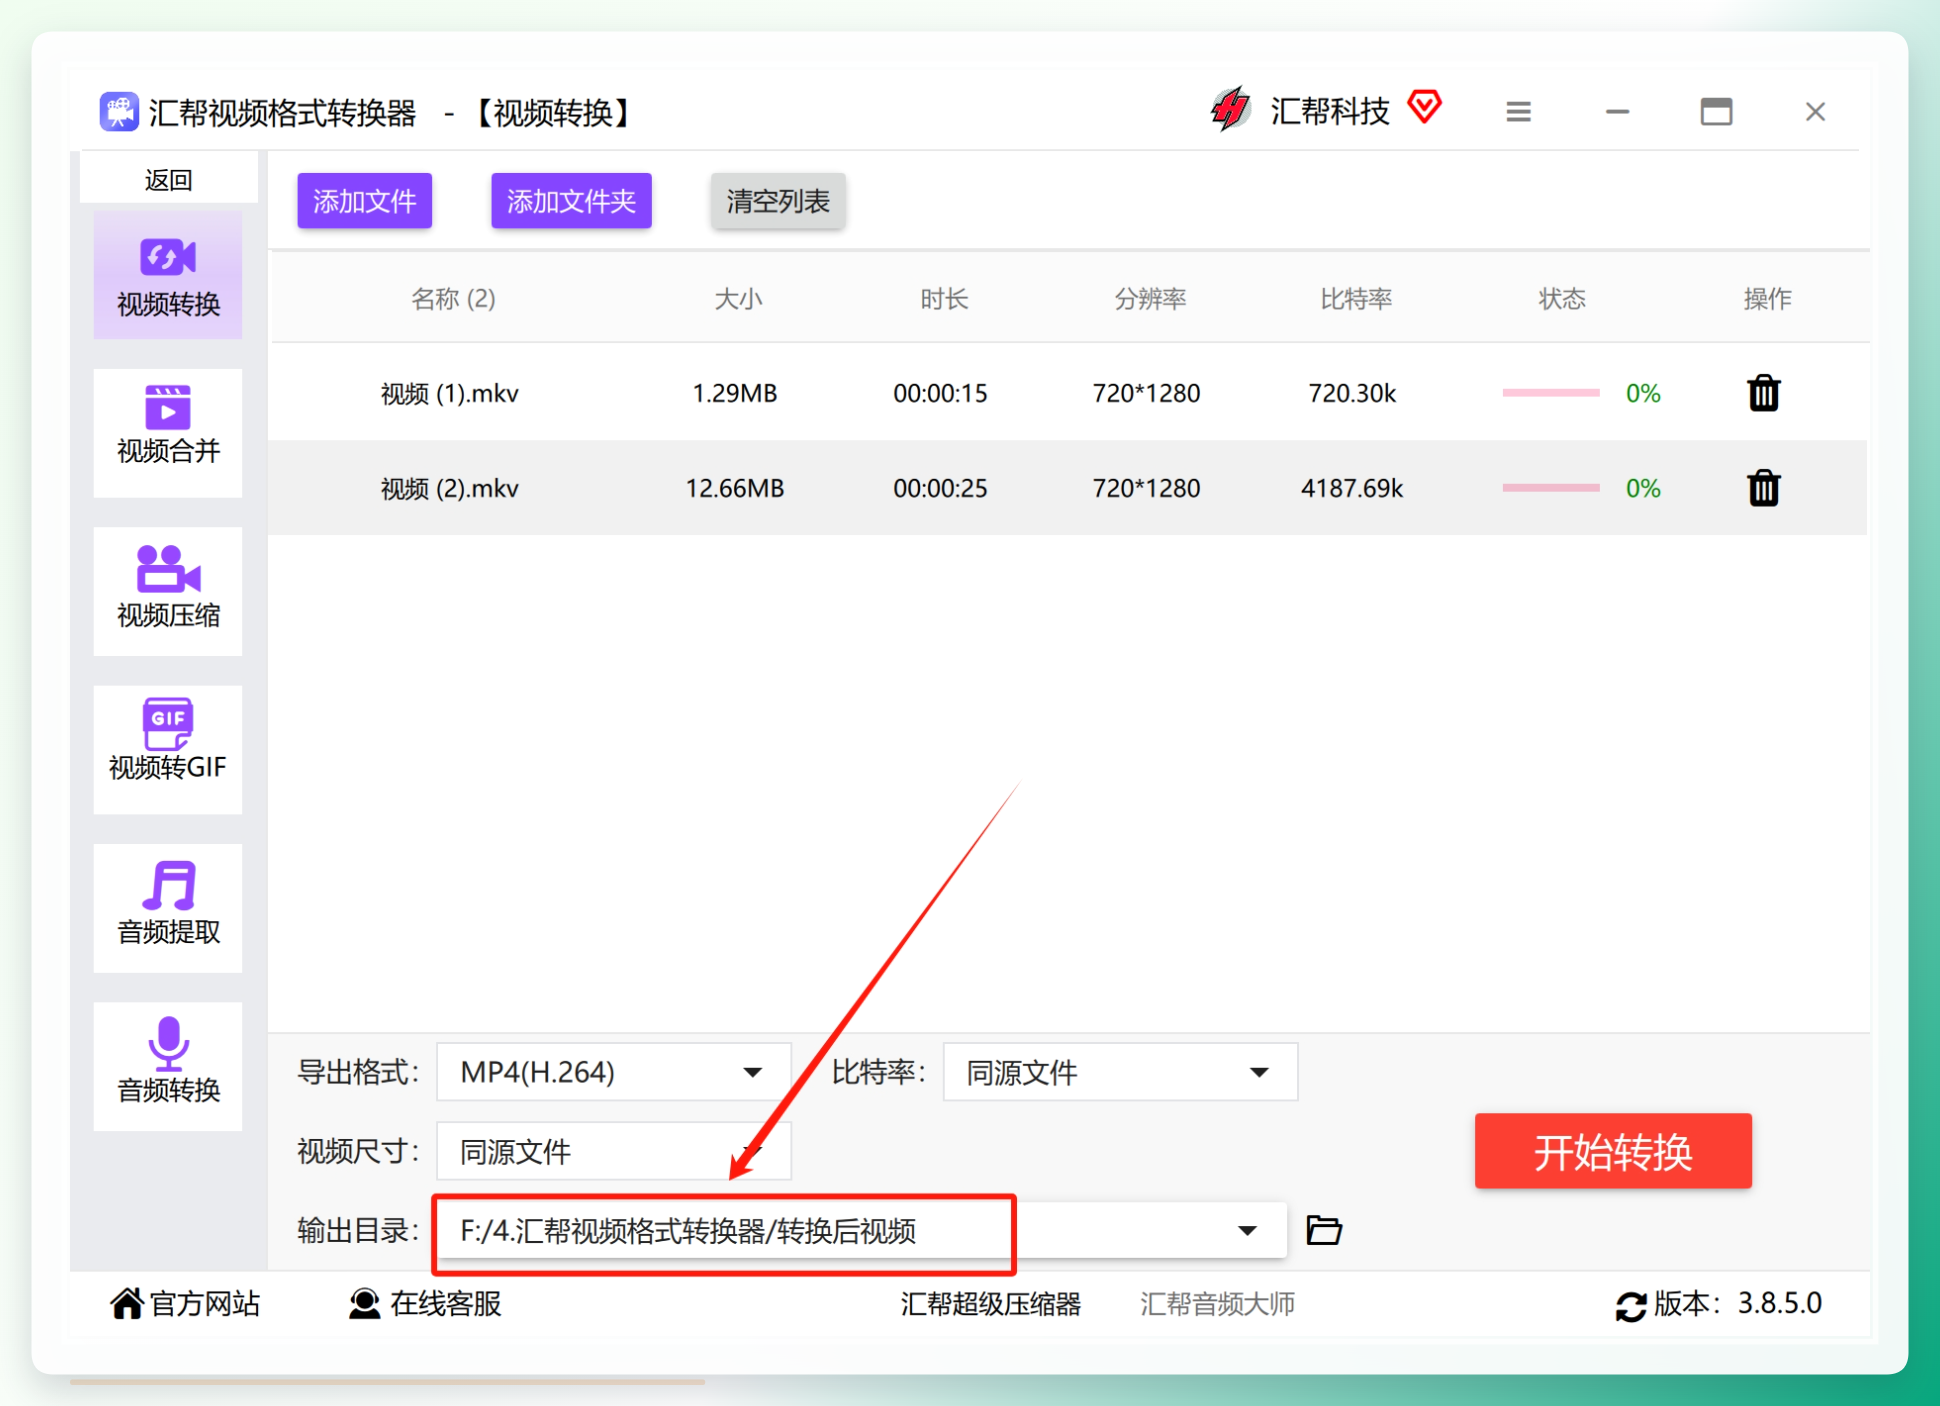Browse output folder via folder icon

point(1324,1230)
